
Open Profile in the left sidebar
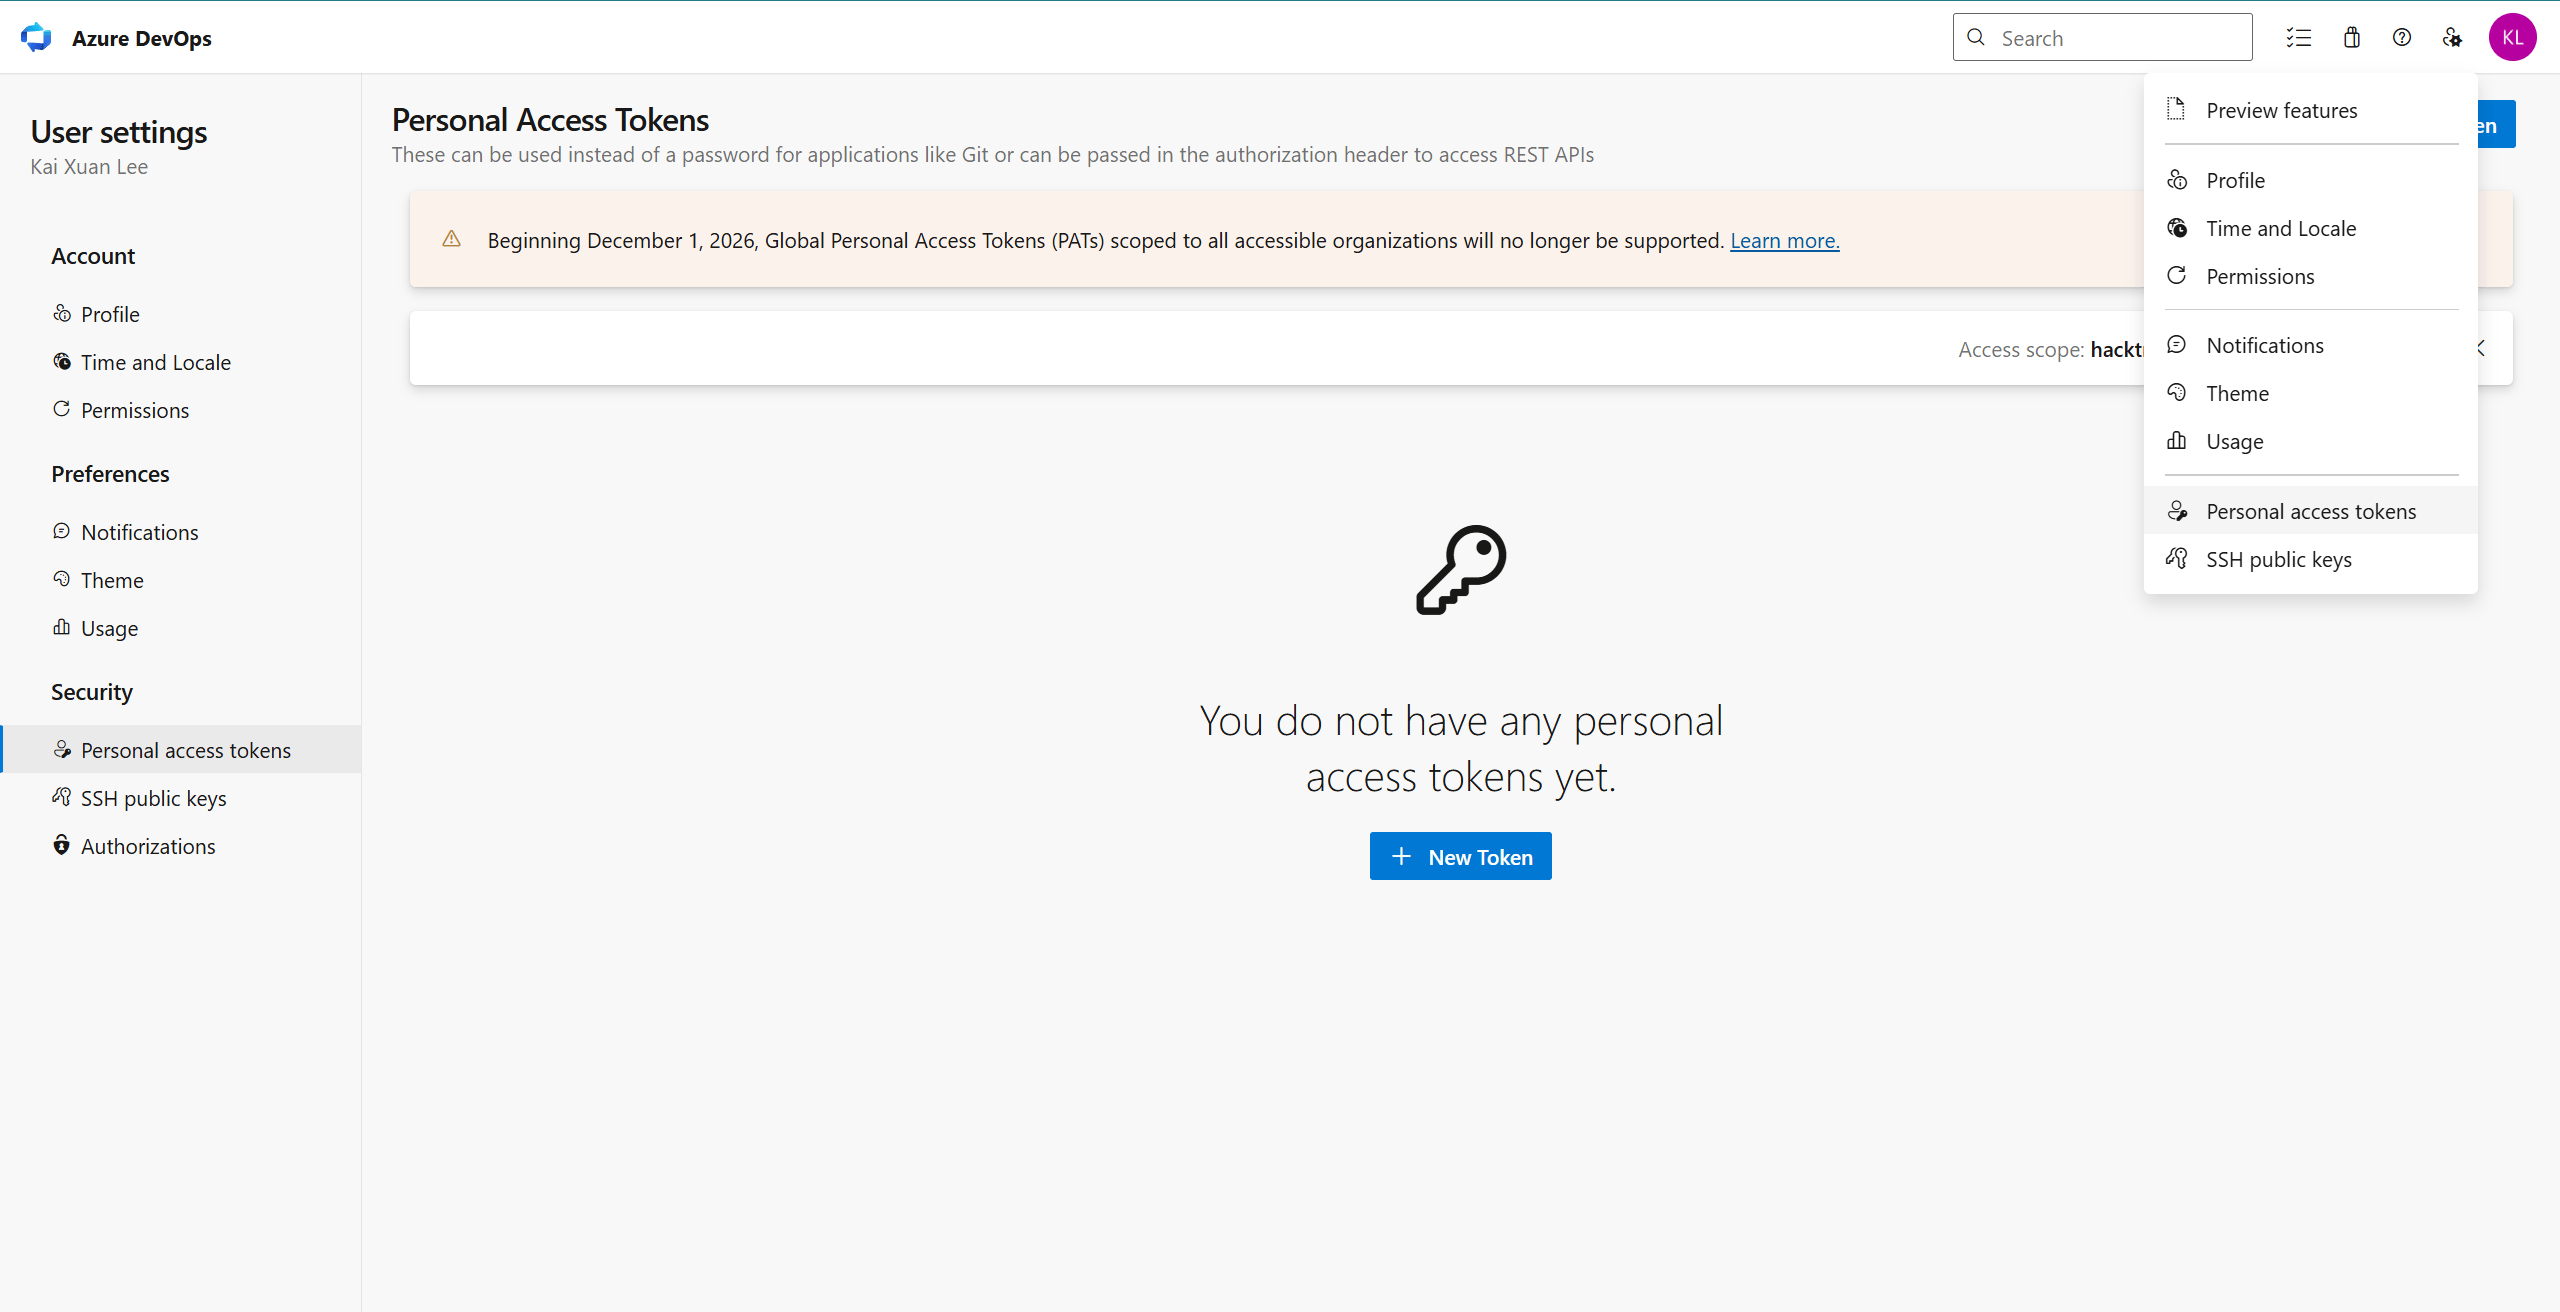pyautogui.click(x=181, y=314)
